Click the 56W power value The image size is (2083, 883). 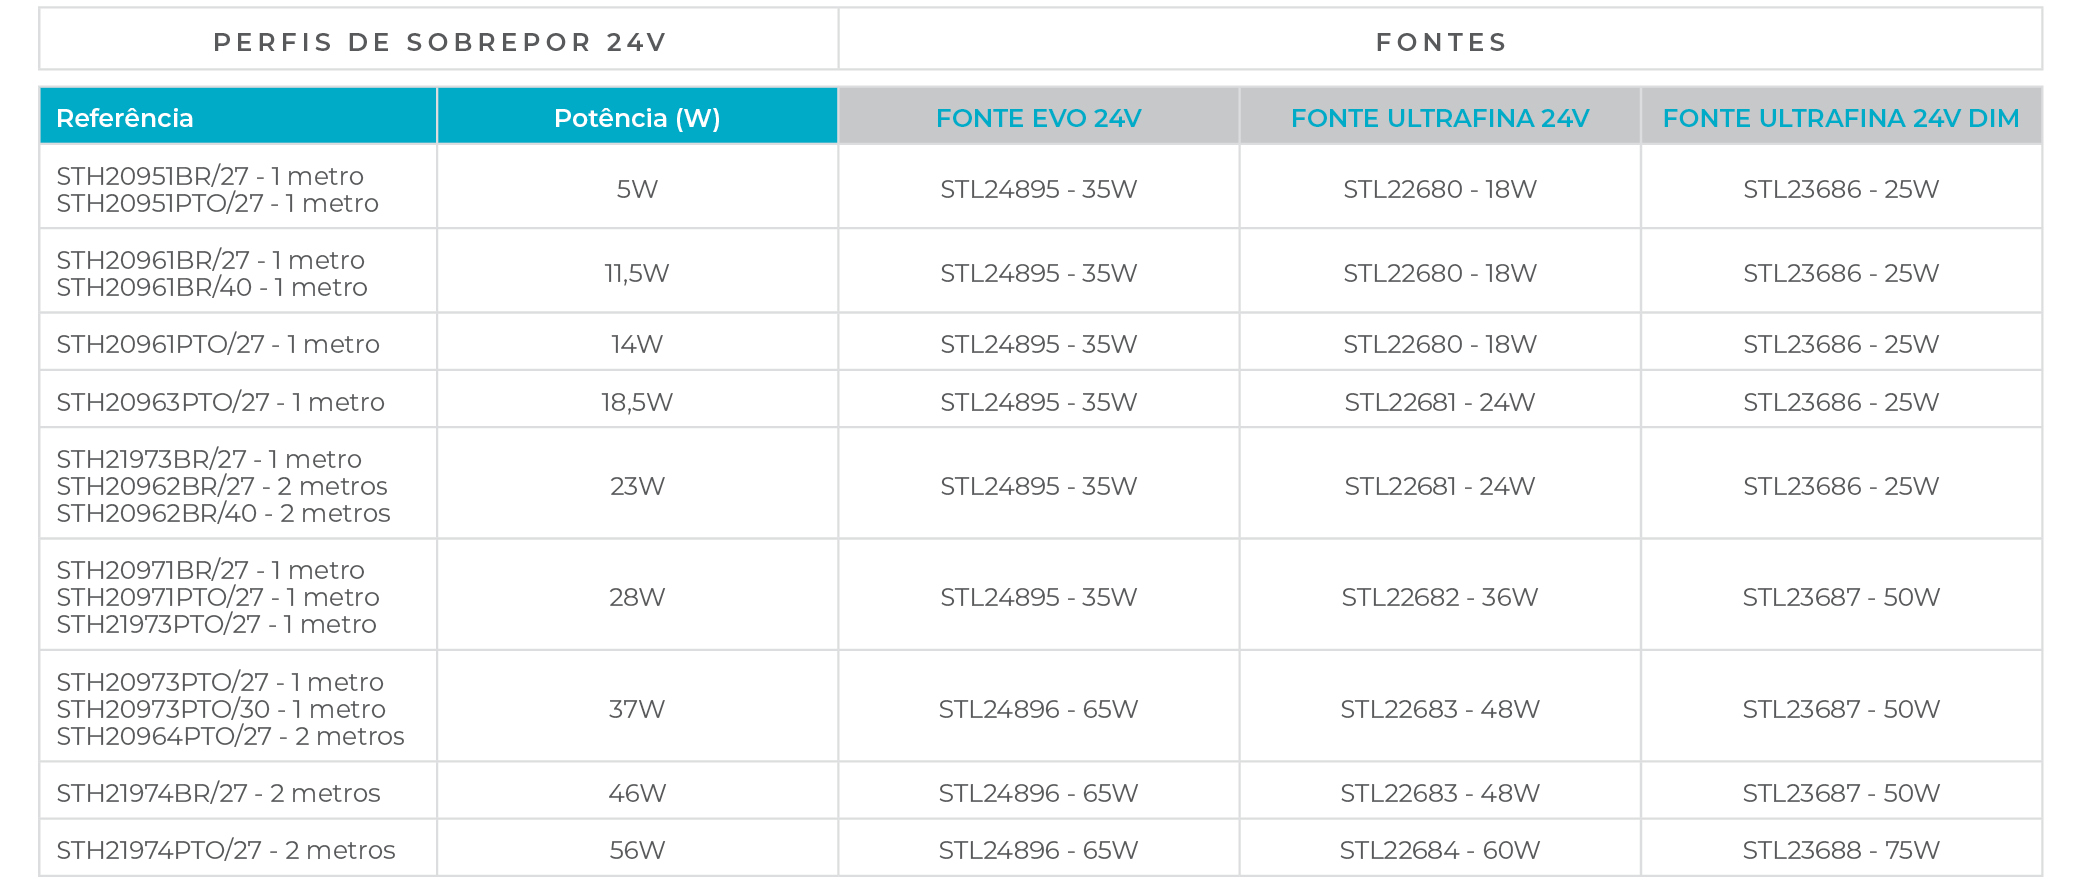pyautogui.click(x=637, y=850)
